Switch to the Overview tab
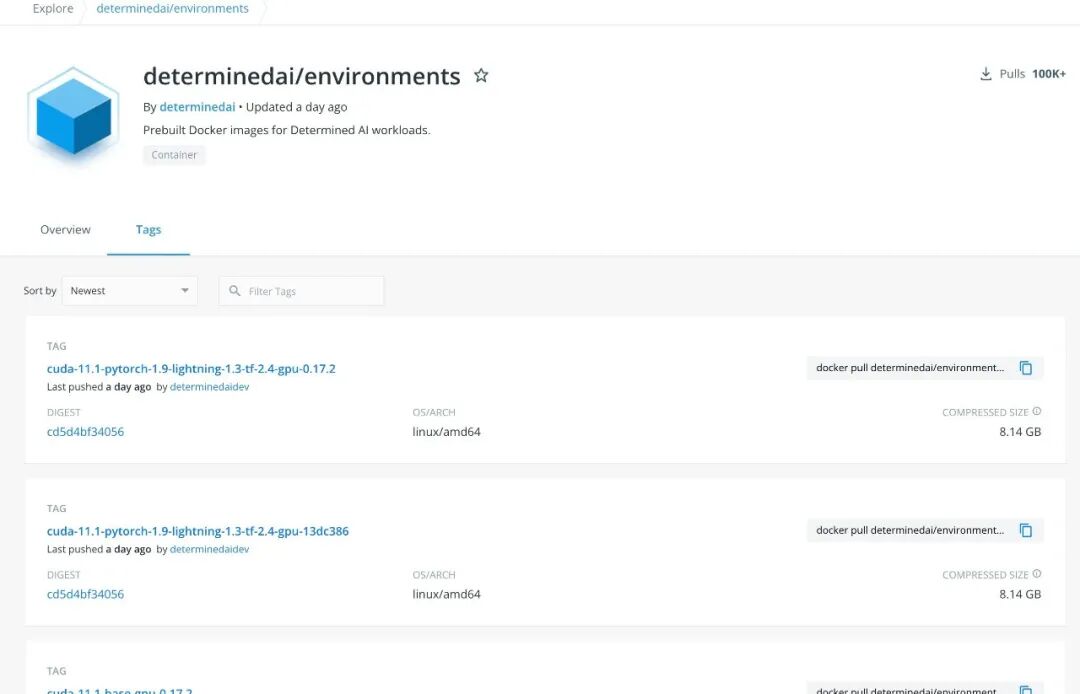 coord(65,229)
